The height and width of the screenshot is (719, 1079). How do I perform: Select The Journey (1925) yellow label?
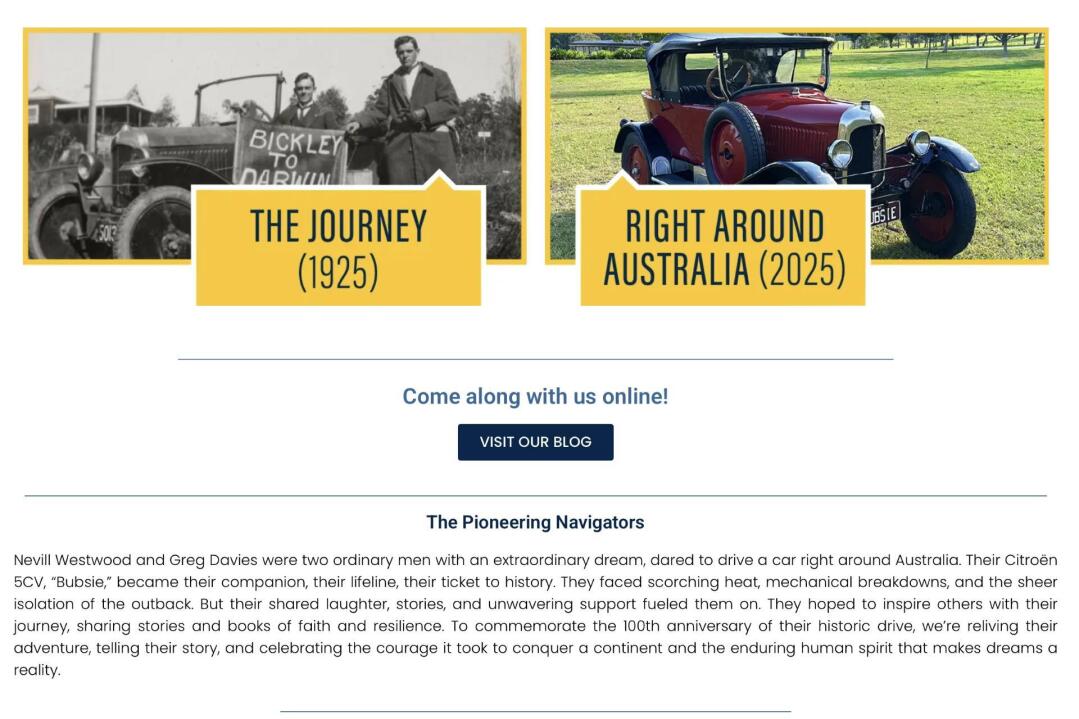coord(338,246)
